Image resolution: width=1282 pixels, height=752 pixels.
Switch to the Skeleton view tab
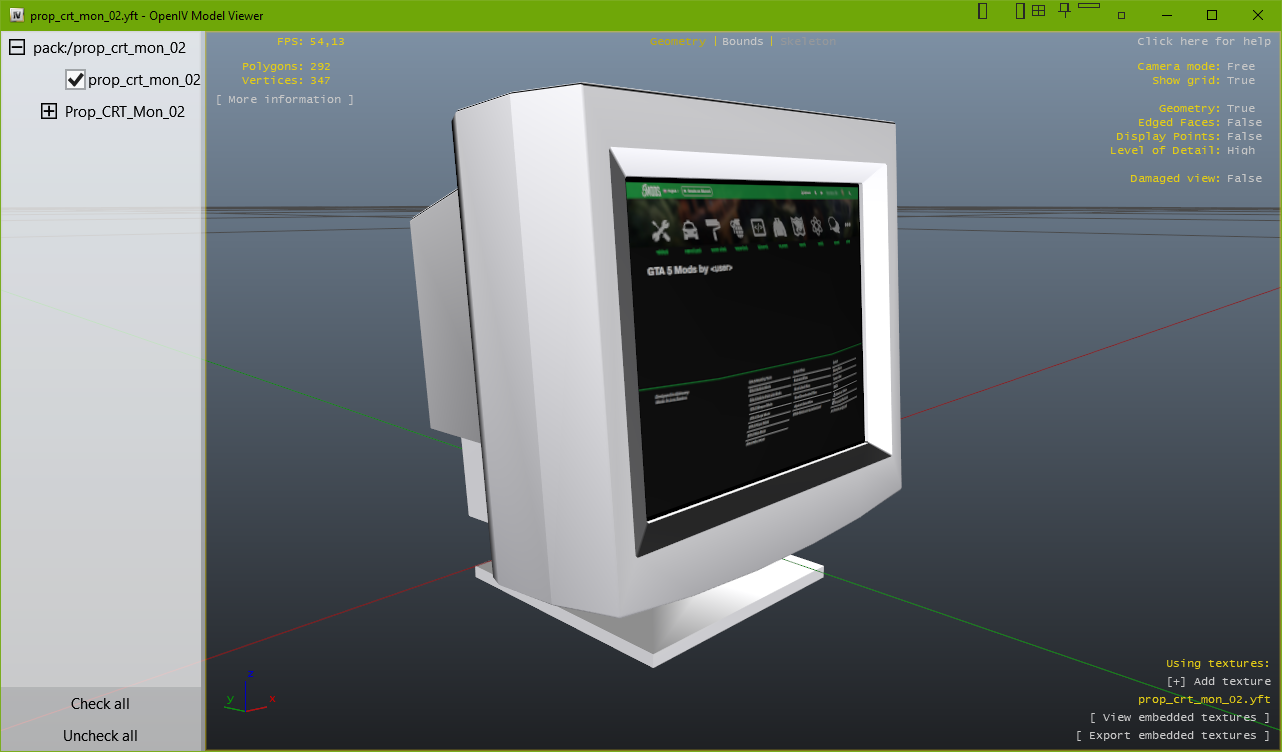coord(808,41)
